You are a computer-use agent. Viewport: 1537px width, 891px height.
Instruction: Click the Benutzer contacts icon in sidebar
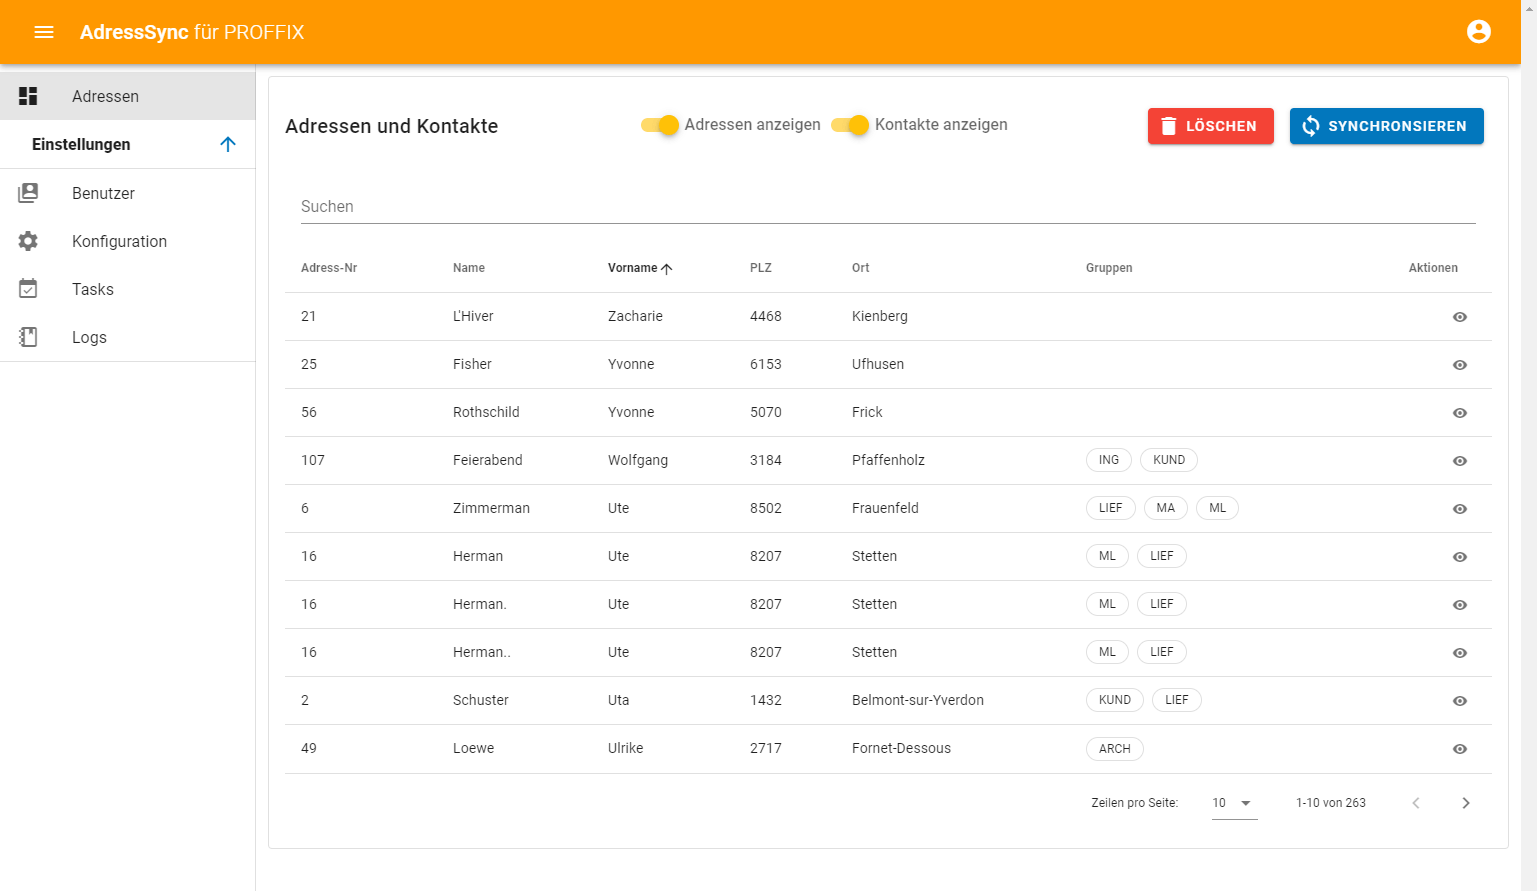click(28, 193)
